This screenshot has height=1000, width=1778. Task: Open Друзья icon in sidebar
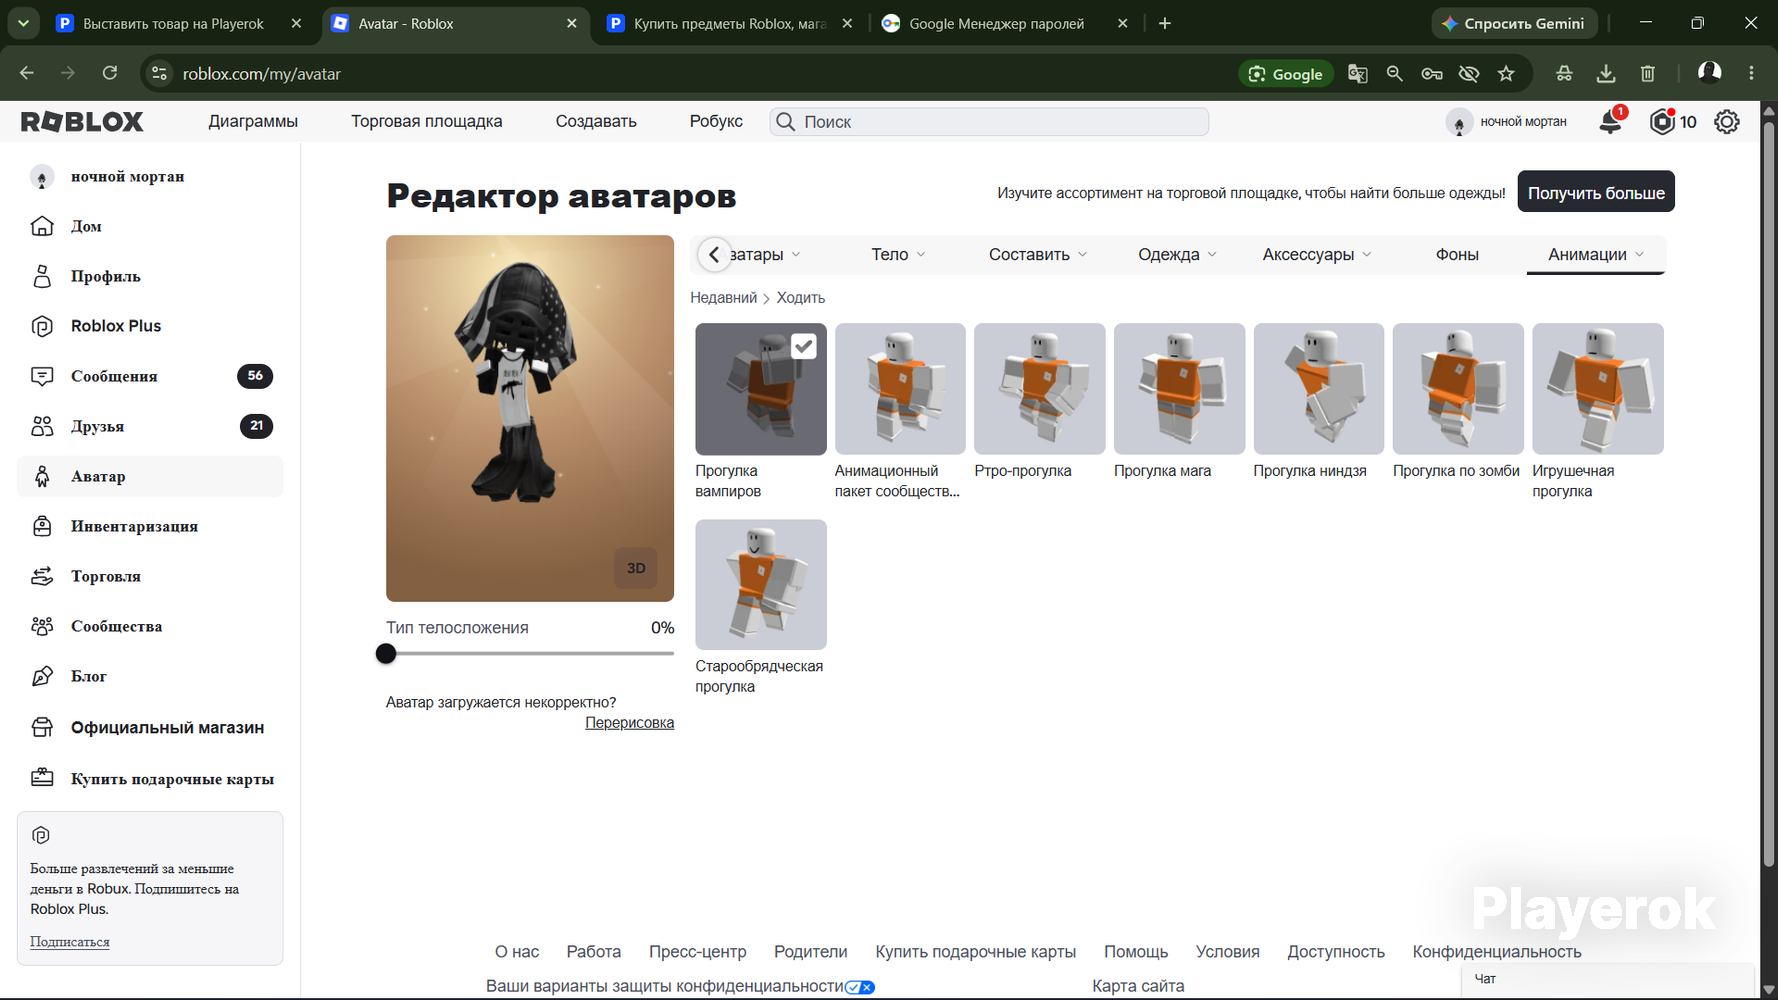click(x=42, y=426)
